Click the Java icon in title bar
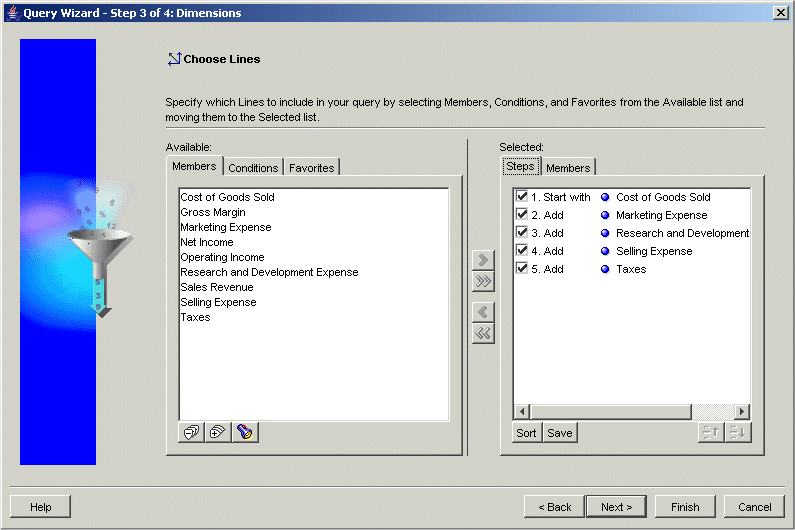 (13, 13)
